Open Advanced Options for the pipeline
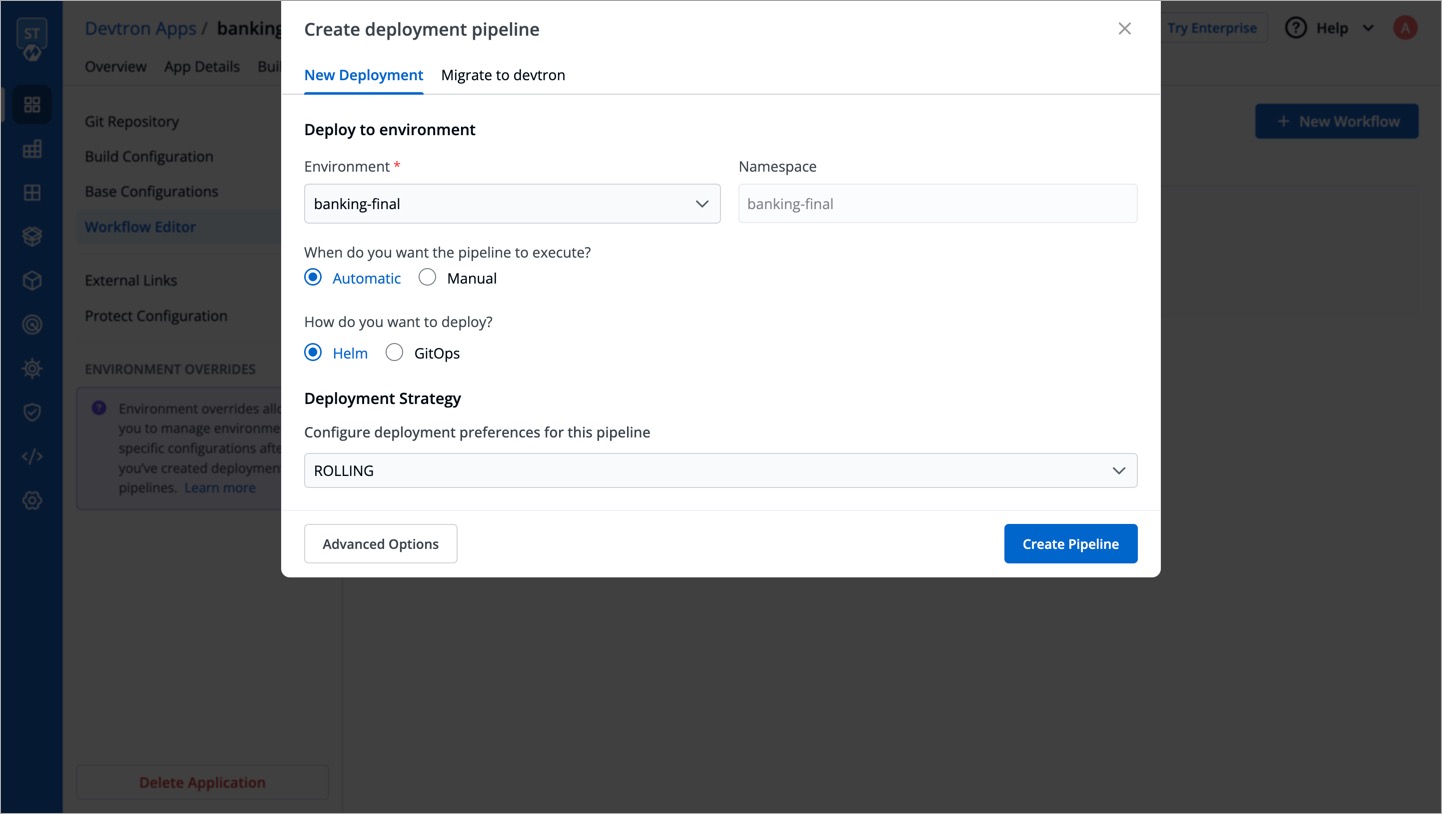The image size is (1442, 814). [x=380, y=543]
